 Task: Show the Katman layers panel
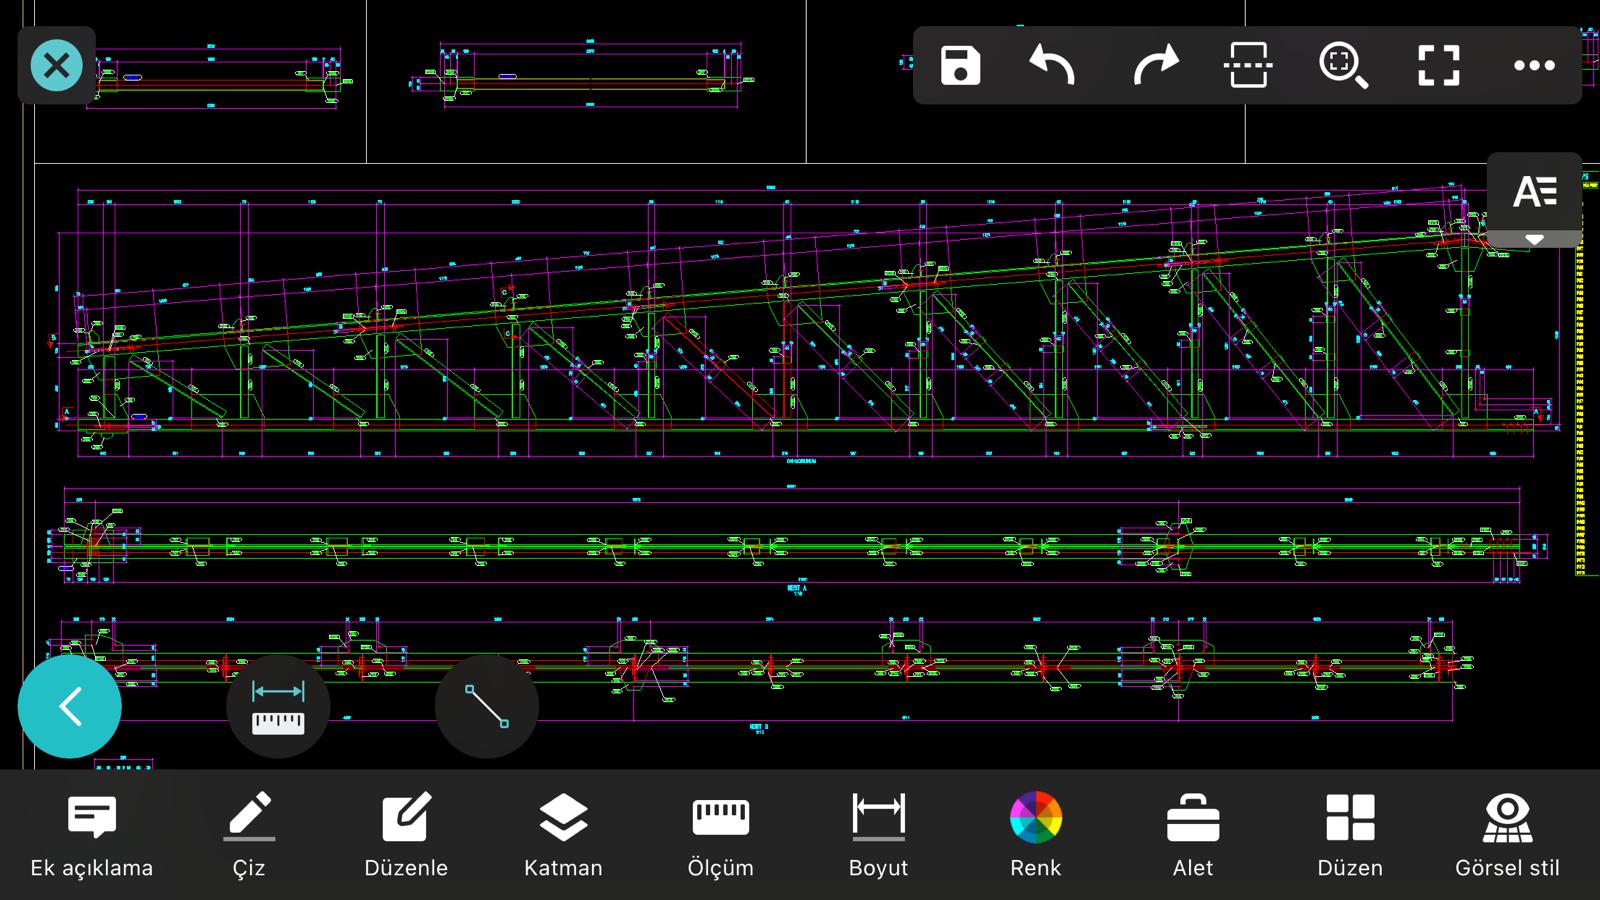[563, 836]
